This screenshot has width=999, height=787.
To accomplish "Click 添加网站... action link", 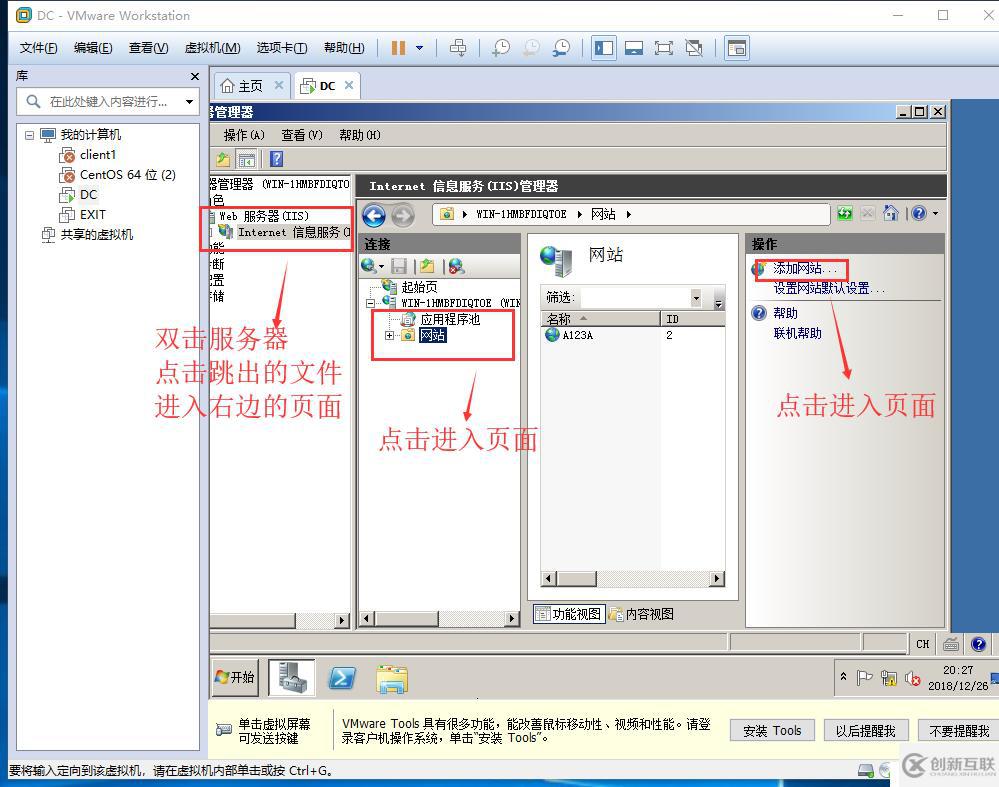I will (805, 268).
